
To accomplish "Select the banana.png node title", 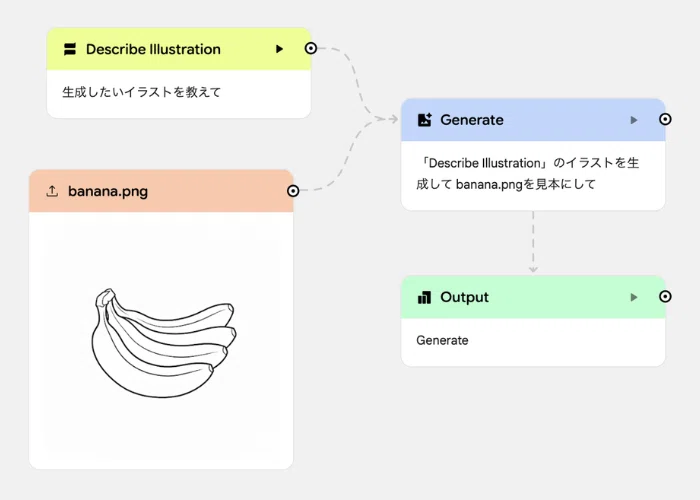I will point(108,192).
